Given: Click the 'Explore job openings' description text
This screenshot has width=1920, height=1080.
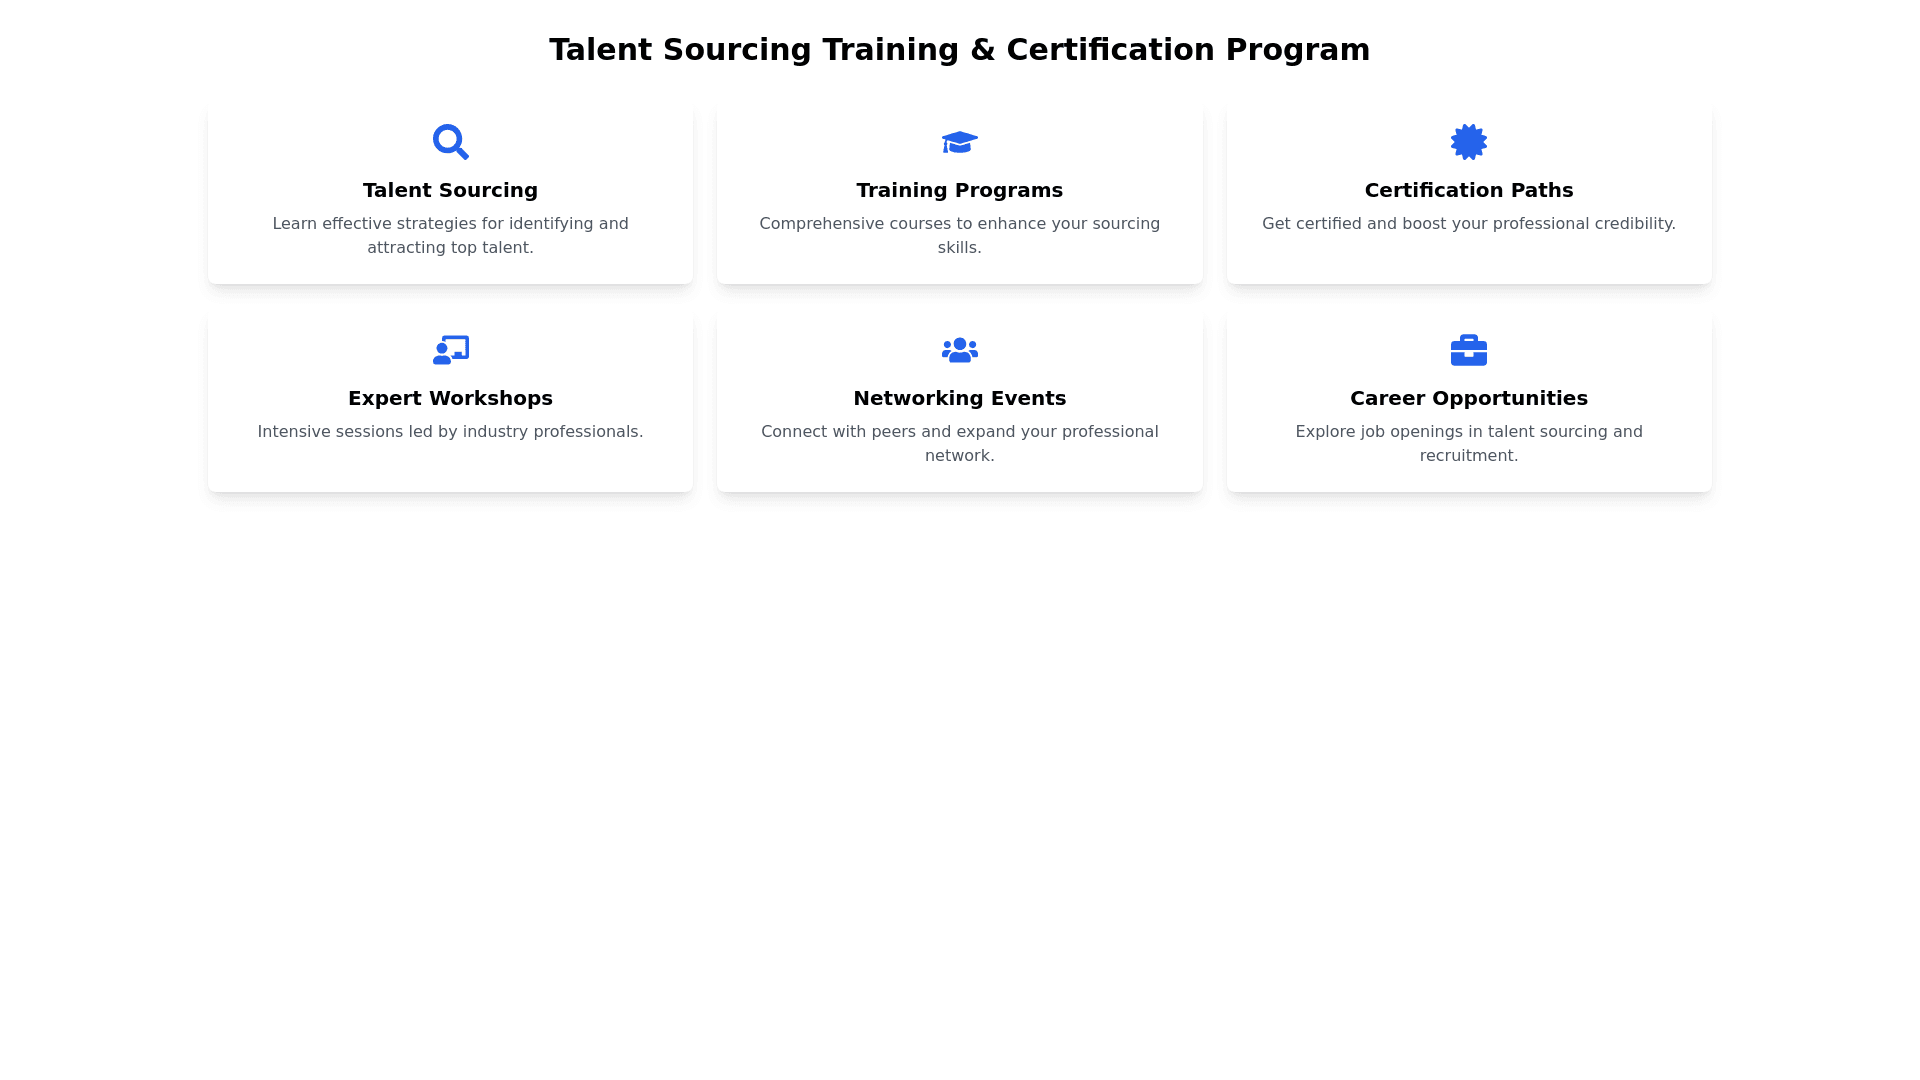Looking at the screenshot, I should pos(1468,443).
